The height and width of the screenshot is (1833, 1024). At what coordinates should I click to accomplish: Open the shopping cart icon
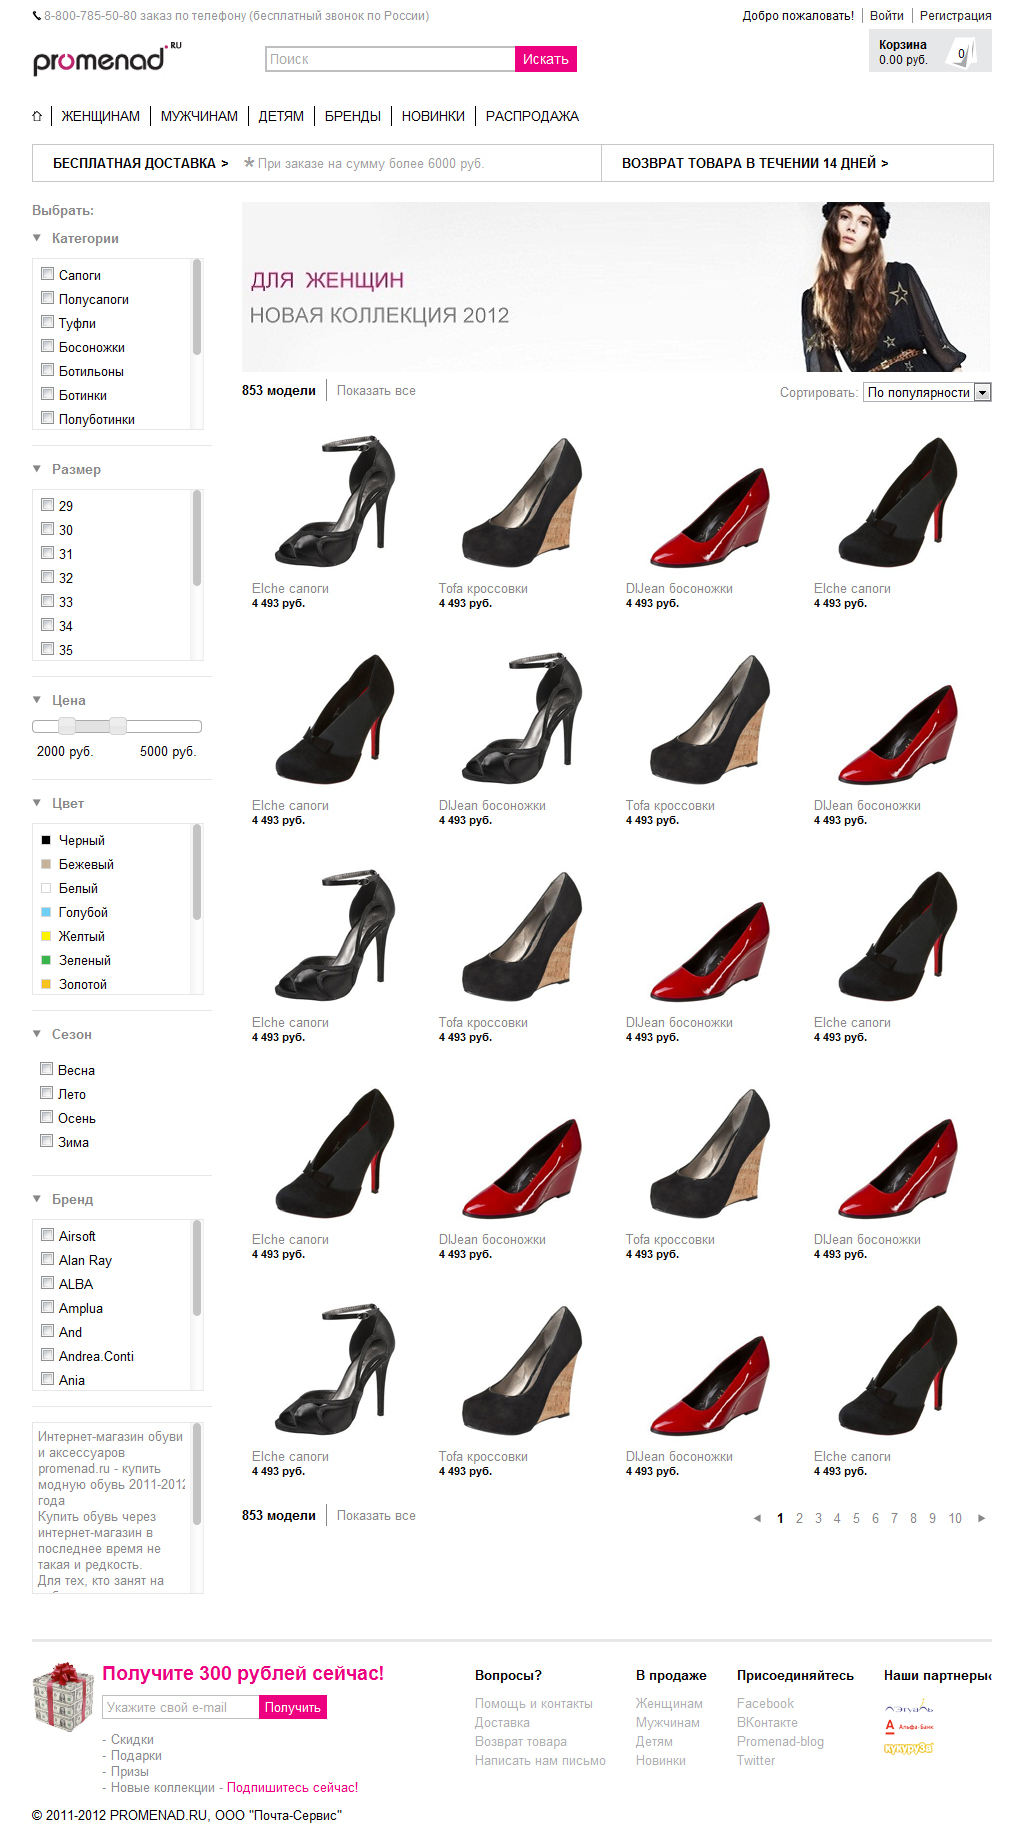pos(961,53)
